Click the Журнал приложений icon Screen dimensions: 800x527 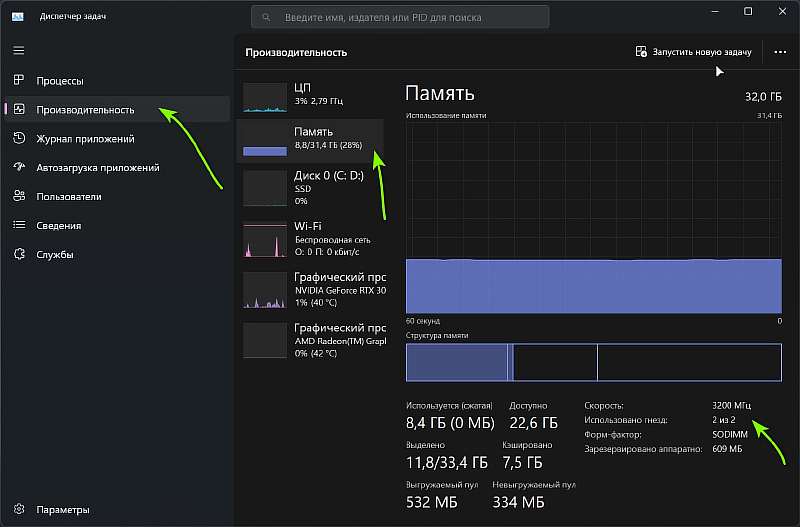19,139
